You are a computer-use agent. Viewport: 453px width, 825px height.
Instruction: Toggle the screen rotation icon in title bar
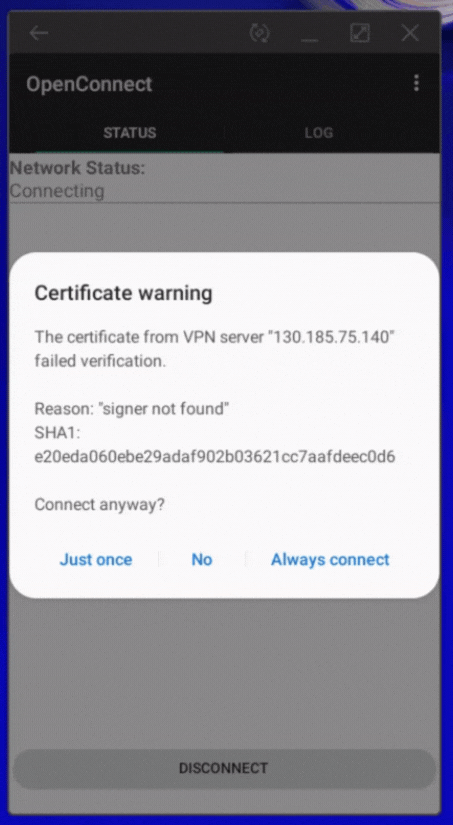[x=259, y=33]
